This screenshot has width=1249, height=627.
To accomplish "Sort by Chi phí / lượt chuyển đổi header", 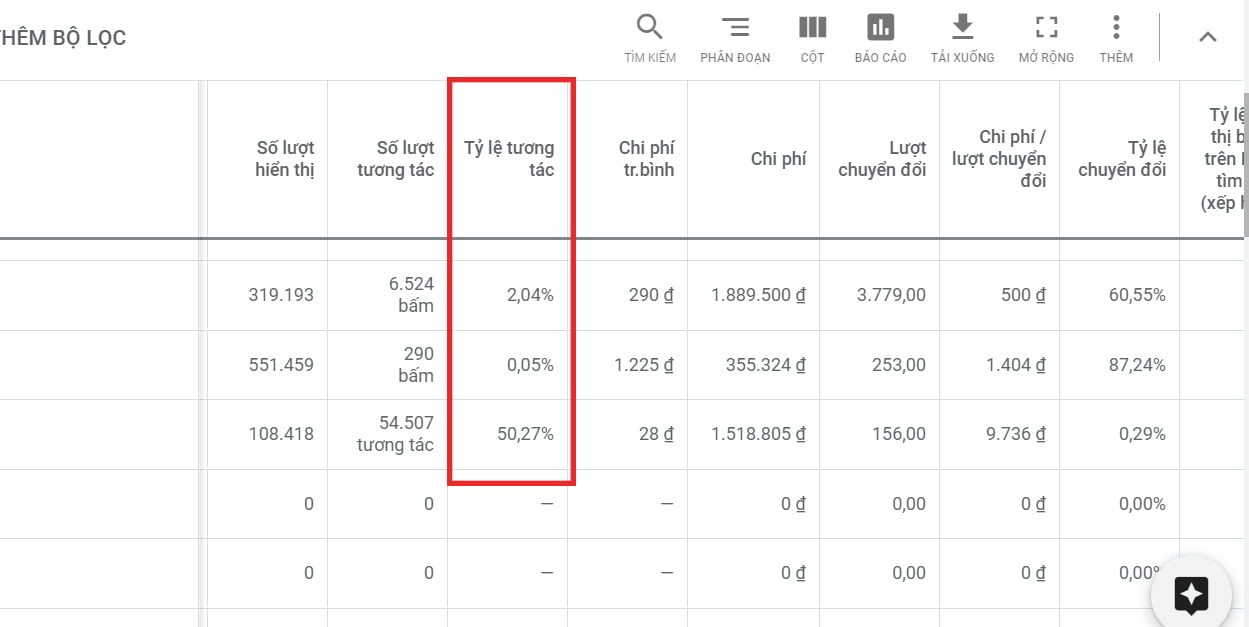I will point(999,159).
